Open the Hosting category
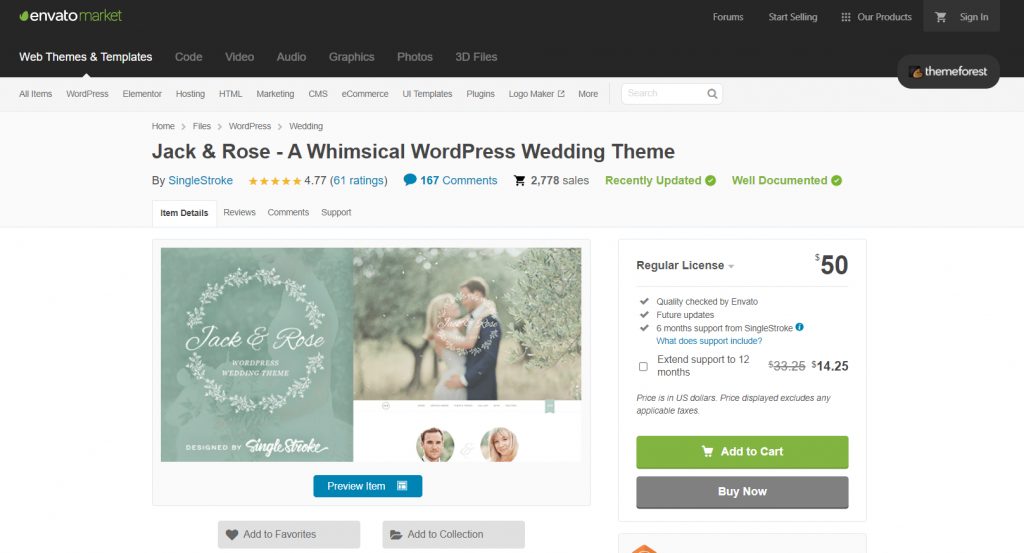 click(x=190, y=94)
